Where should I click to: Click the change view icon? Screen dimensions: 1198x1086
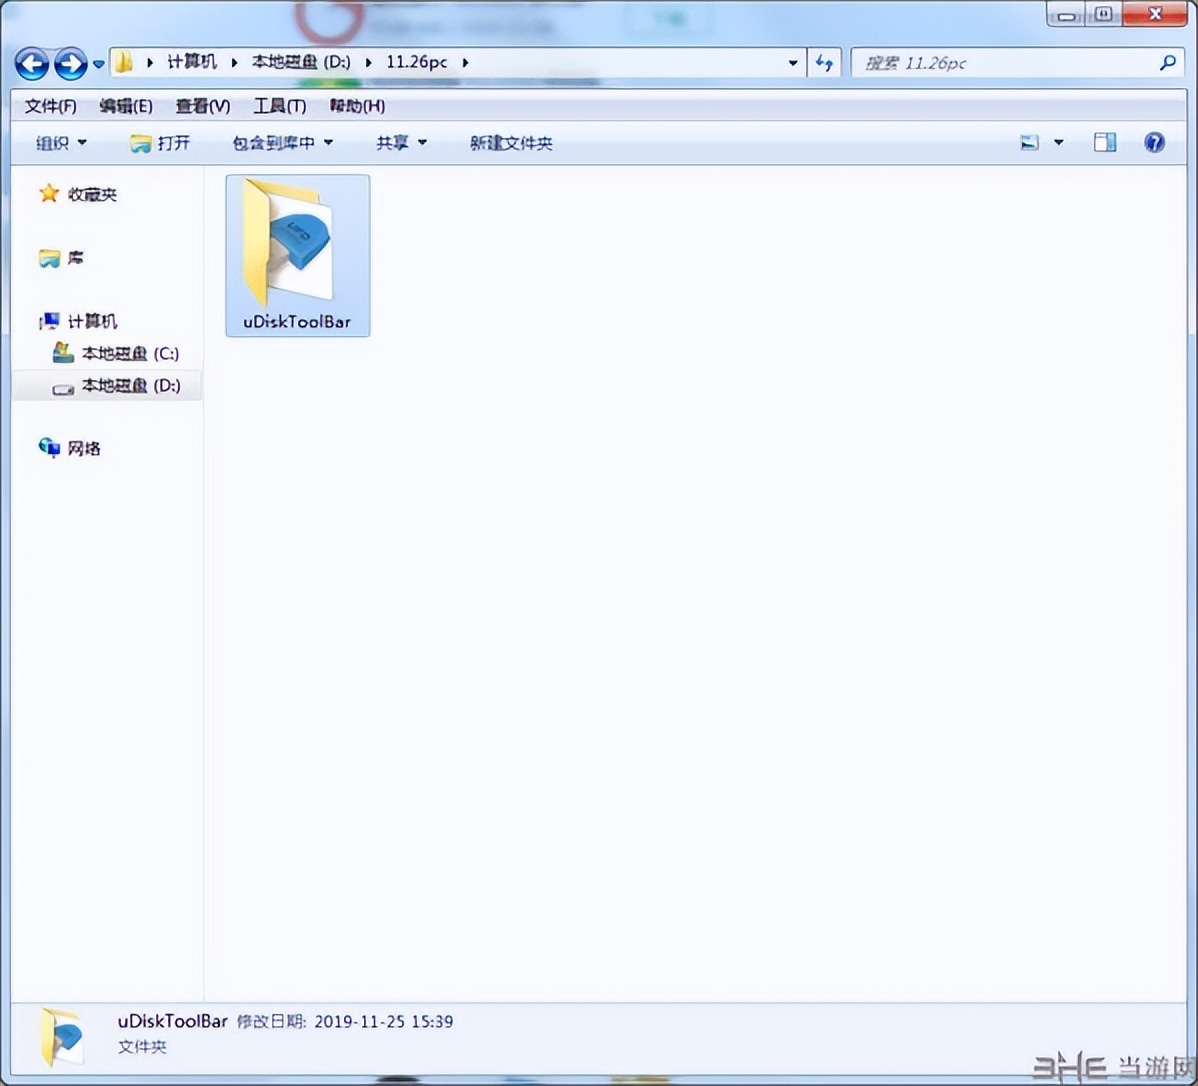(1029, 143)
